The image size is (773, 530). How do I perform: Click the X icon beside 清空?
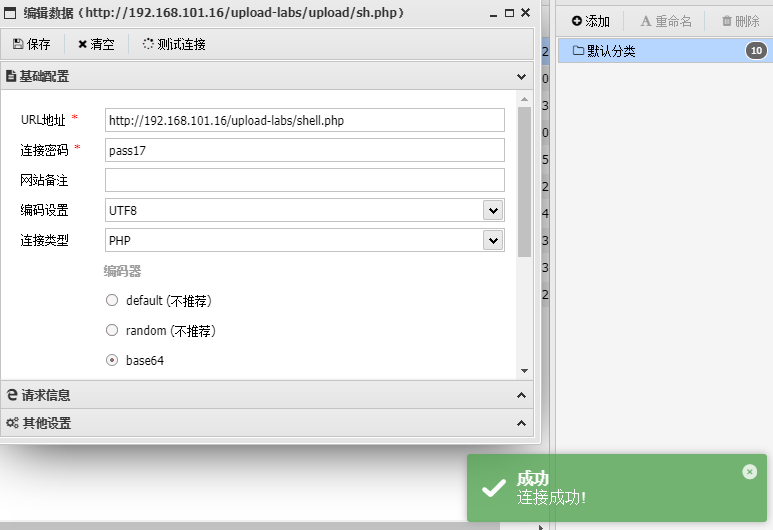coord(82,44)
